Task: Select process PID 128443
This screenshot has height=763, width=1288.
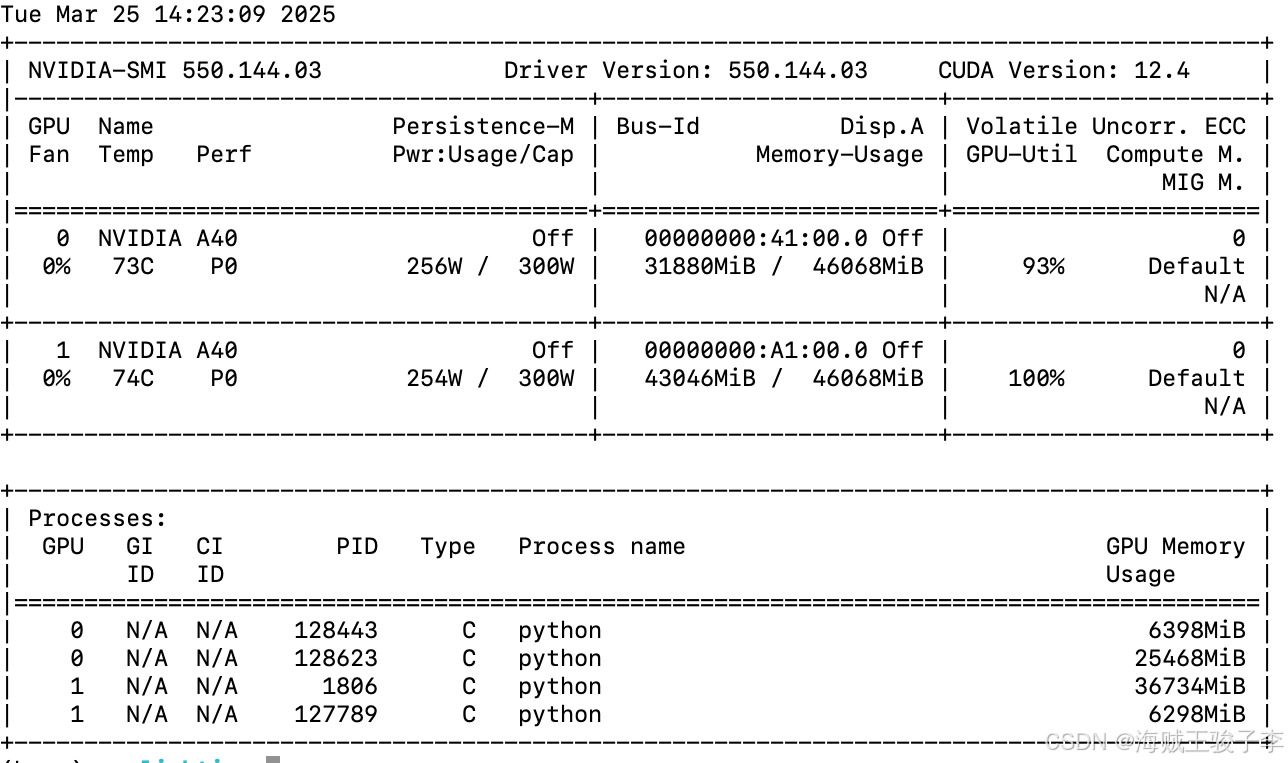Action: 336,631
